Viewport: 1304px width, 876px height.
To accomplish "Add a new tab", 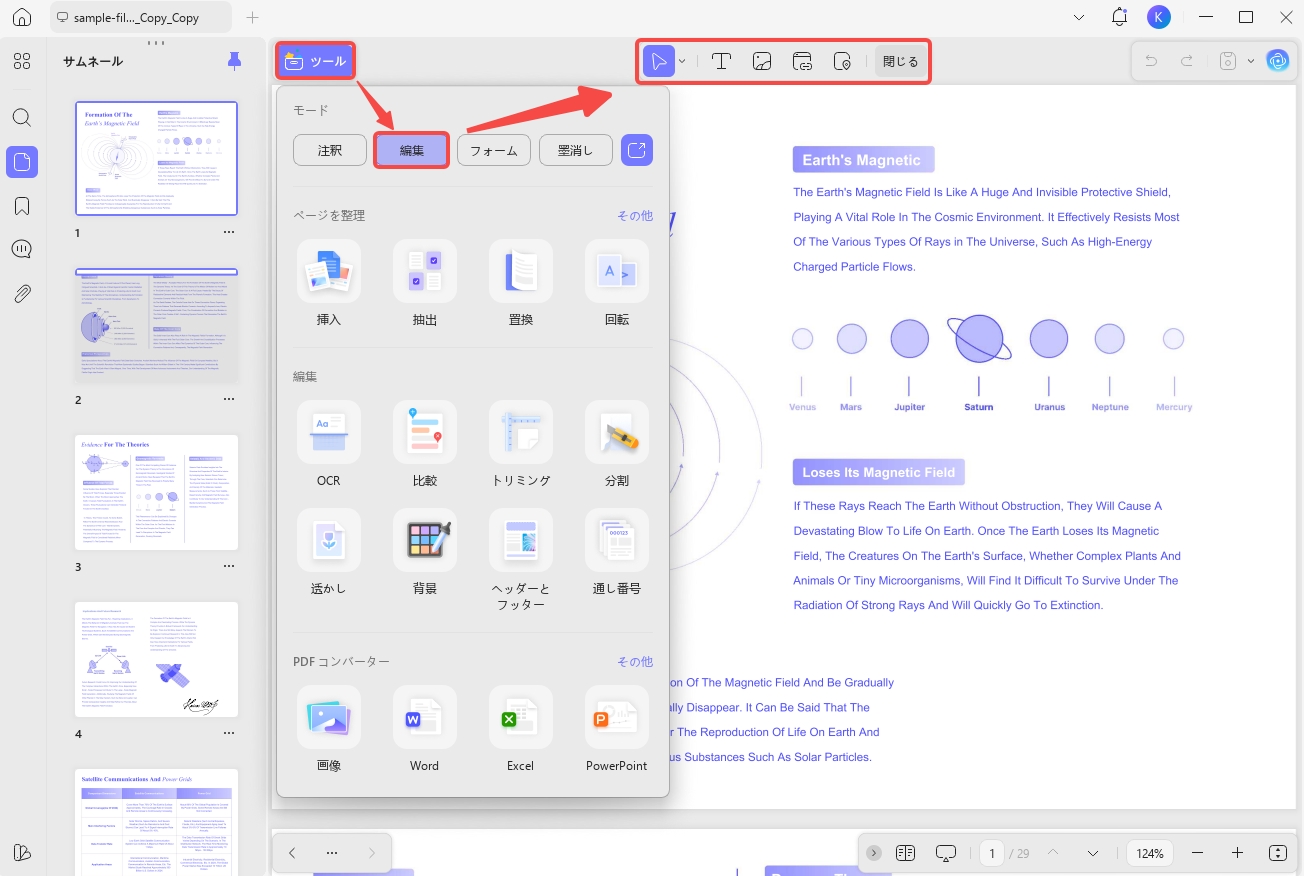I will tap(253, 17).
